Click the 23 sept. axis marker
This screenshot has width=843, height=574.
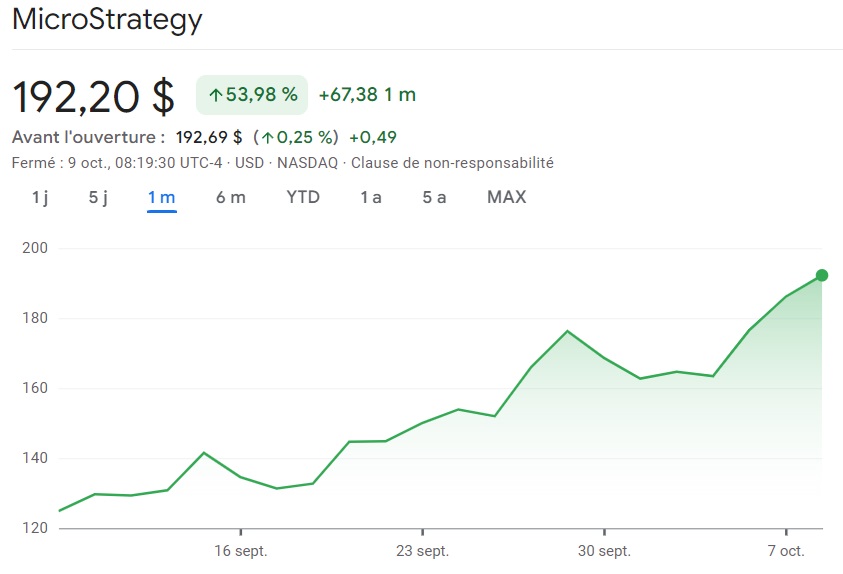coord(423,551)
